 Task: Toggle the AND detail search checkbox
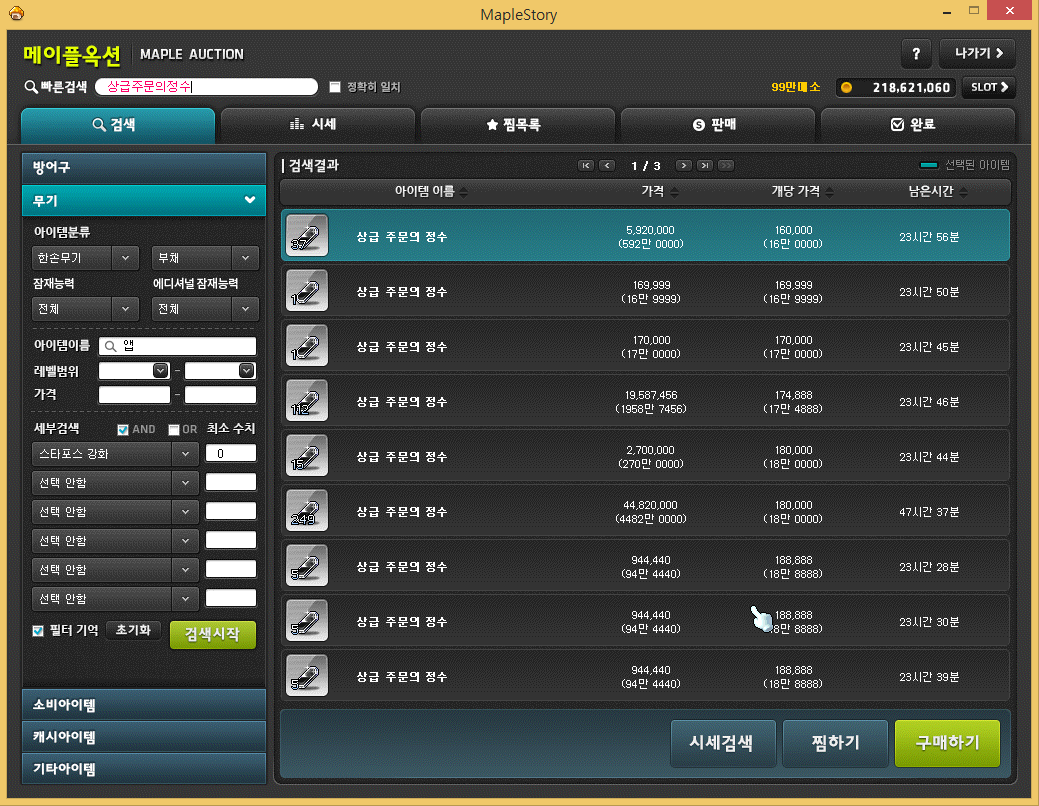tap(123, 430)
